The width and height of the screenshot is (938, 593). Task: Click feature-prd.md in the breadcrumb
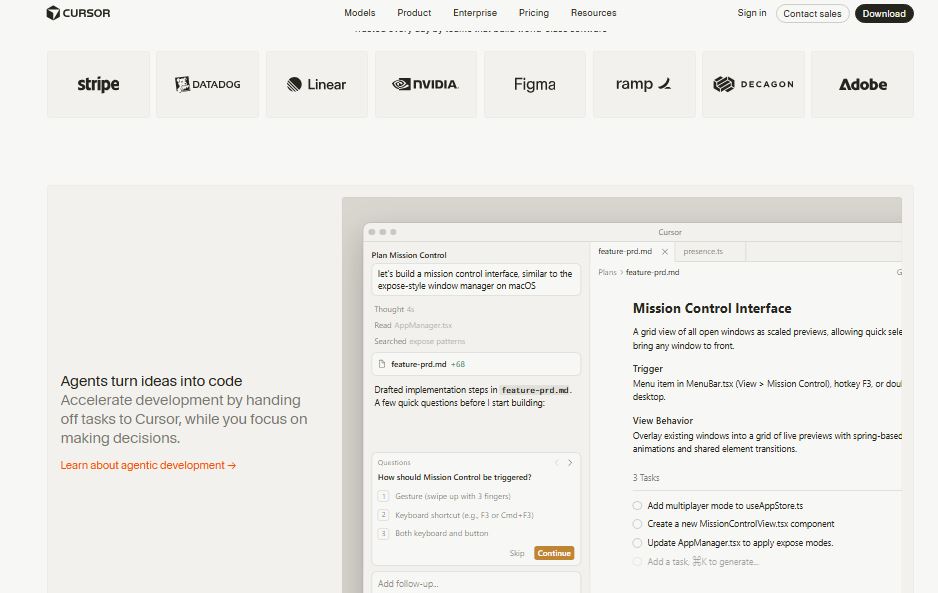(x=653, y=272)
